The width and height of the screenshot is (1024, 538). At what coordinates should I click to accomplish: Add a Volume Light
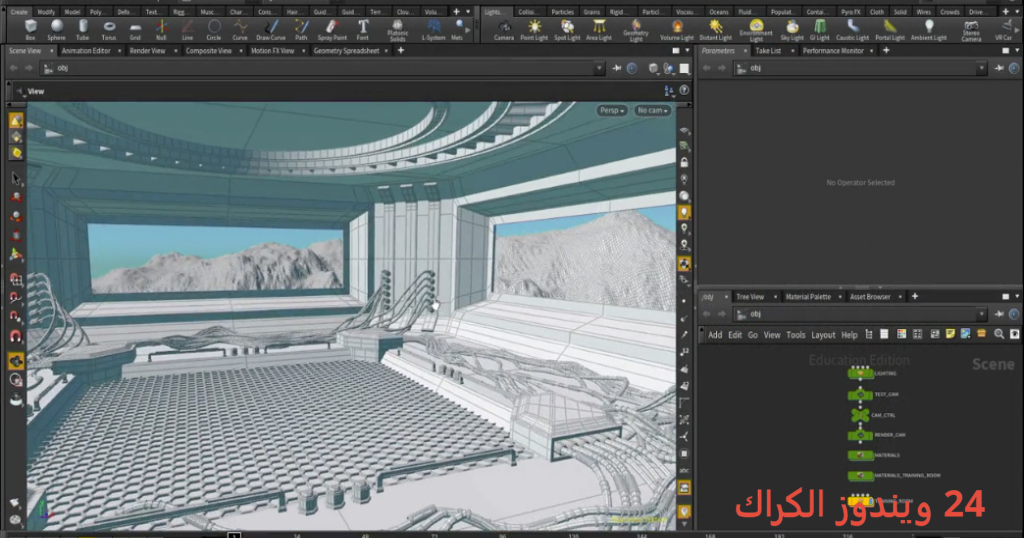tap(677, 29)
